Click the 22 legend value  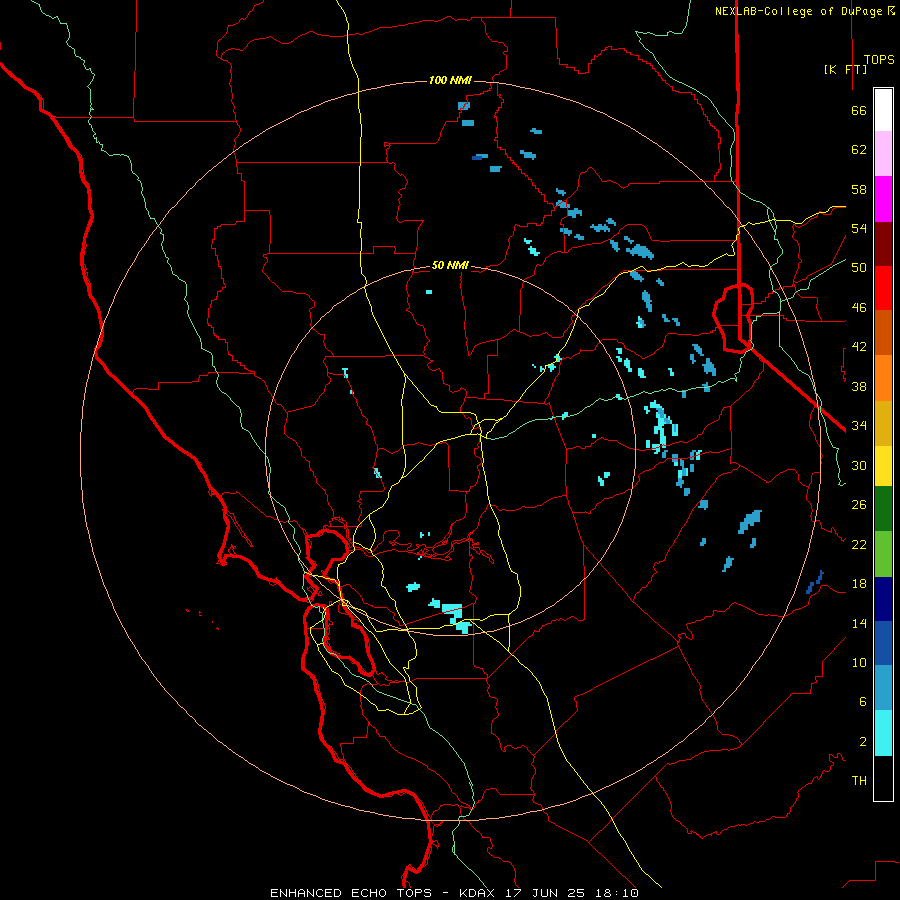point(859,544)
